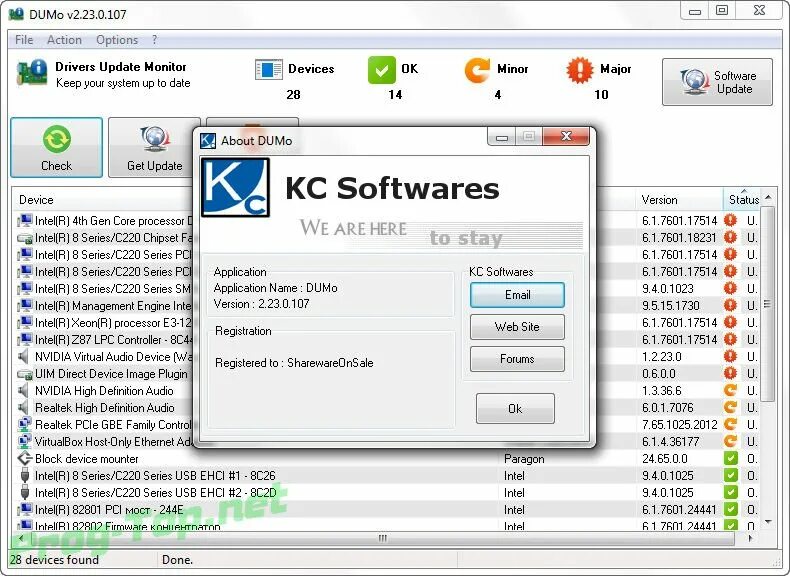Viewport: 790px width, 576px height.
Task: Click version cell 6.0.1.7076
Action: tap(668, 408)
